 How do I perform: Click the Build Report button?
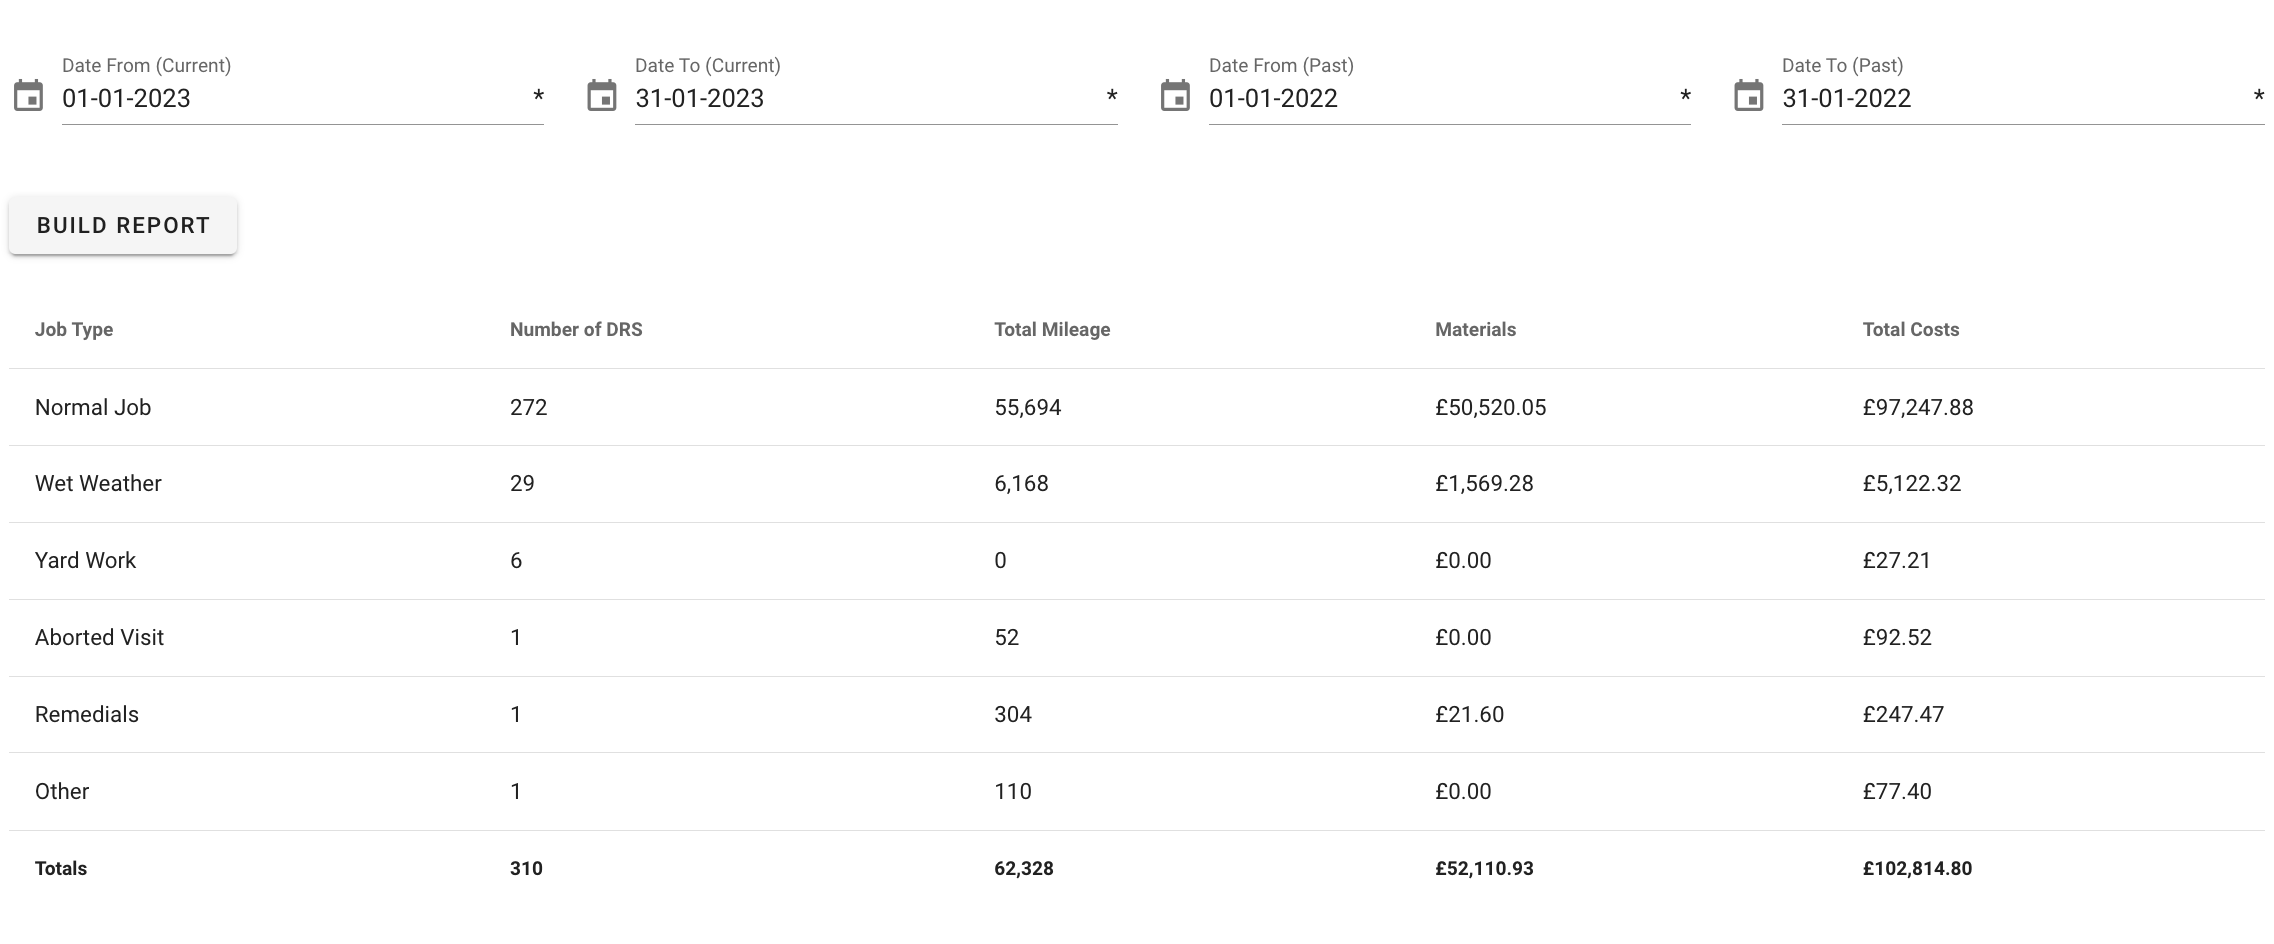pyautogui.click(x=123, y=226)
